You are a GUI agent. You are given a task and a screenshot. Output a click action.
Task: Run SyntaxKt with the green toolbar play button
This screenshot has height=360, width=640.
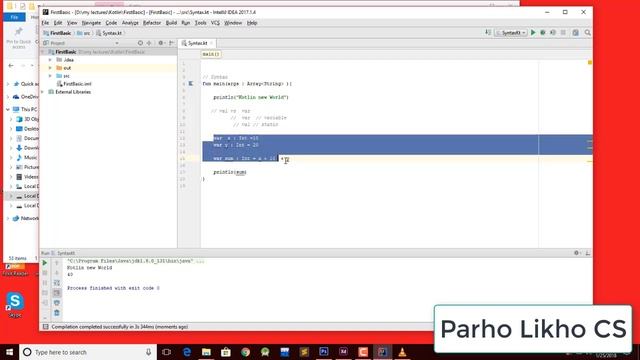[533, 33]
